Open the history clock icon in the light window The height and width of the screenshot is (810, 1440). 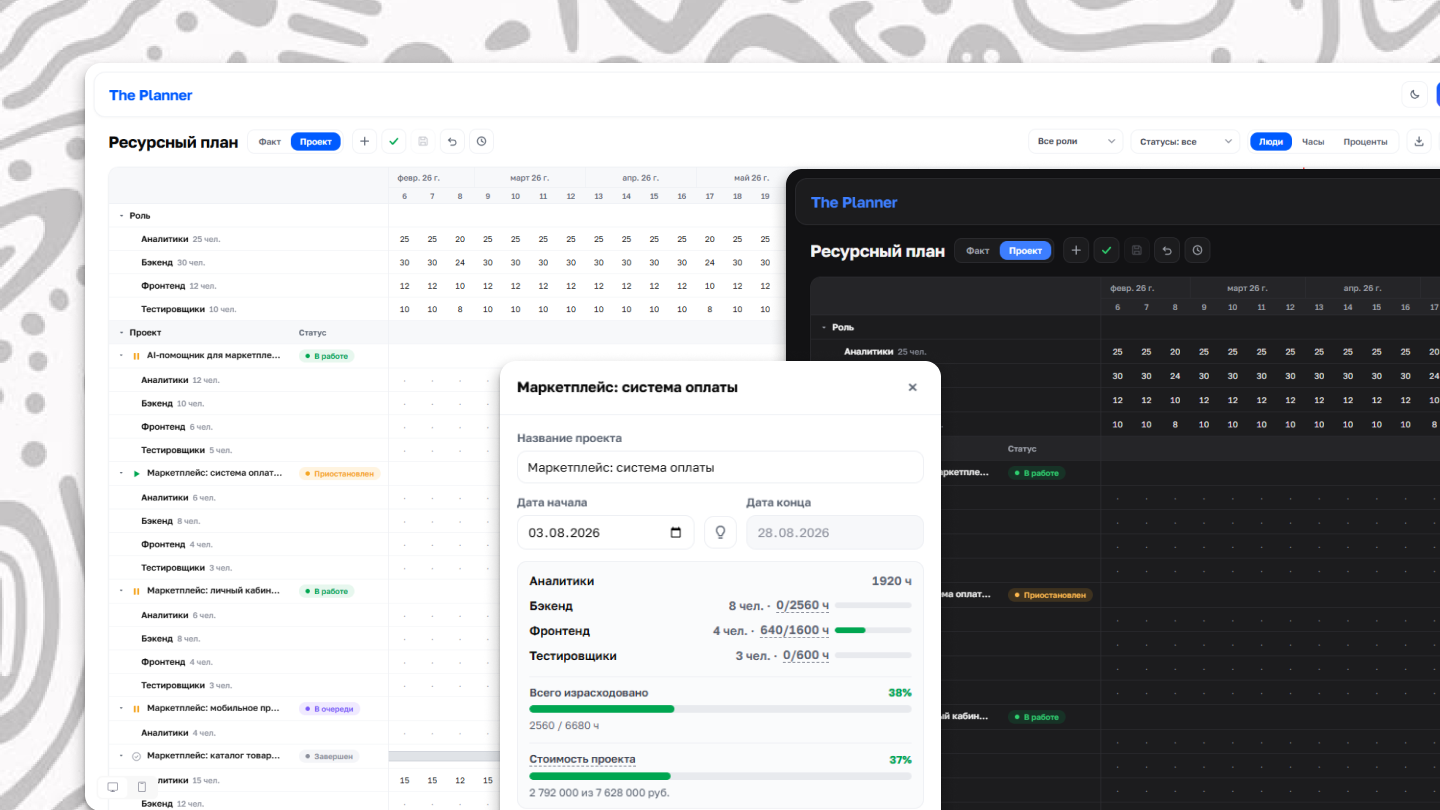point(481,142)
